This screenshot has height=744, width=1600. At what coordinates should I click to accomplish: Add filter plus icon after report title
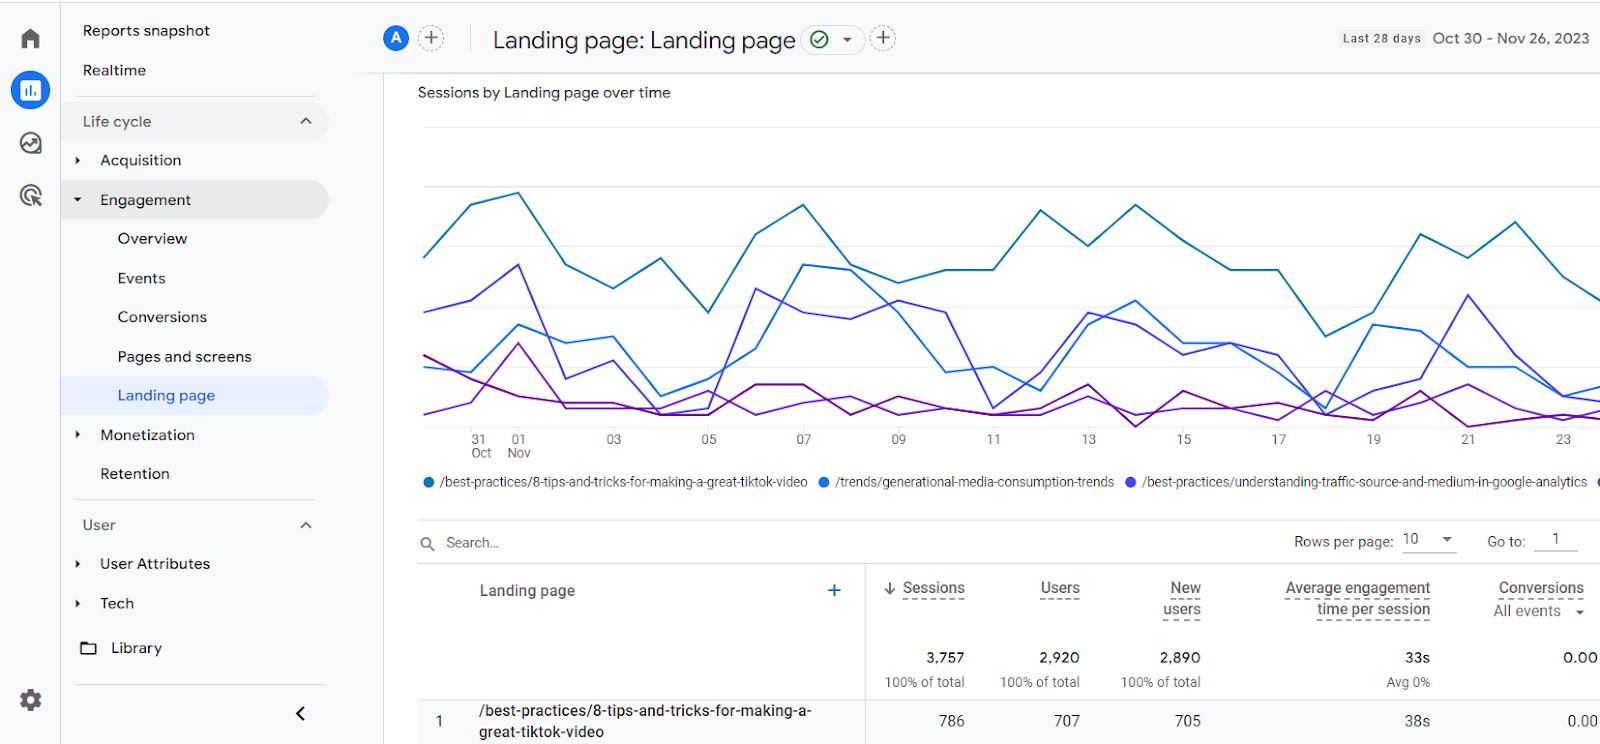tap(883, 38)
